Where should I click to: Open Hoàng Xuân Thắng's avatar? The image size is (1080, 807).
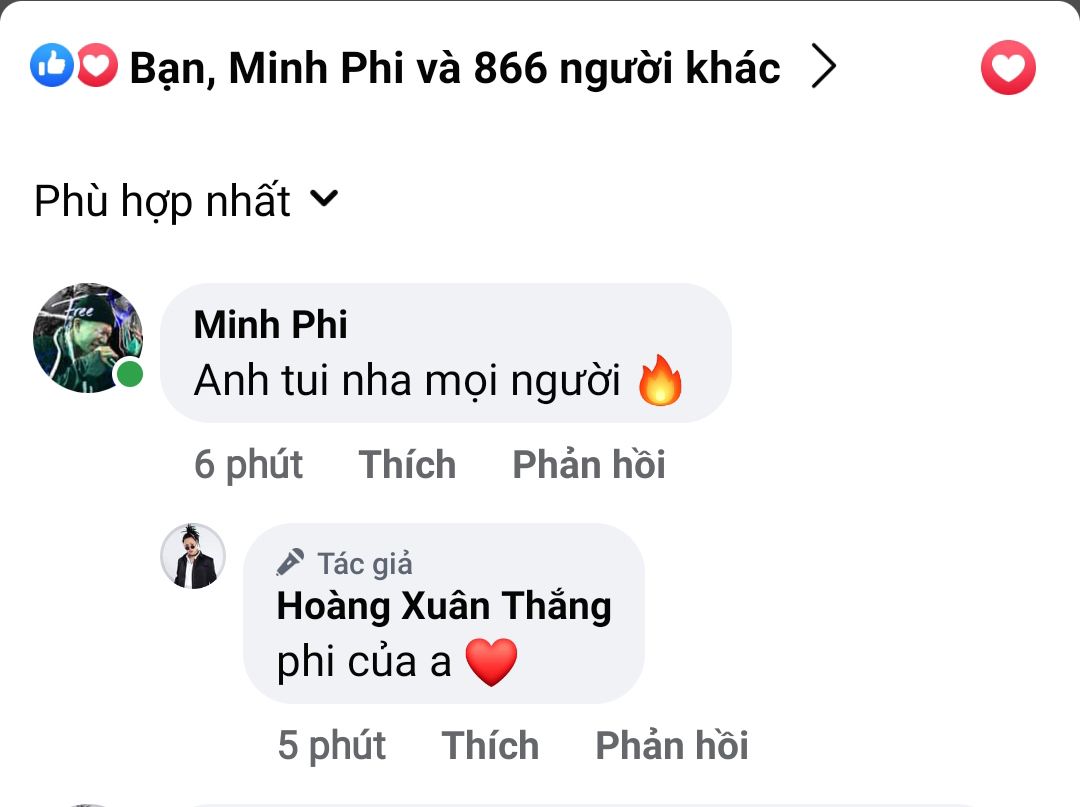pos(193,556)
